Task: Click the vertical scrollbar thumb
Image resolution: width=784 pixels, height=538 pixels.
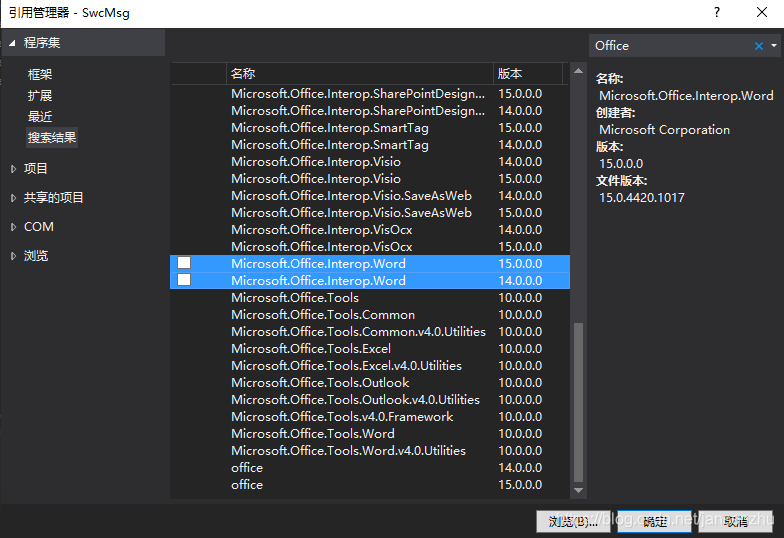Action: pyautogui.click(x=578, y=402)
